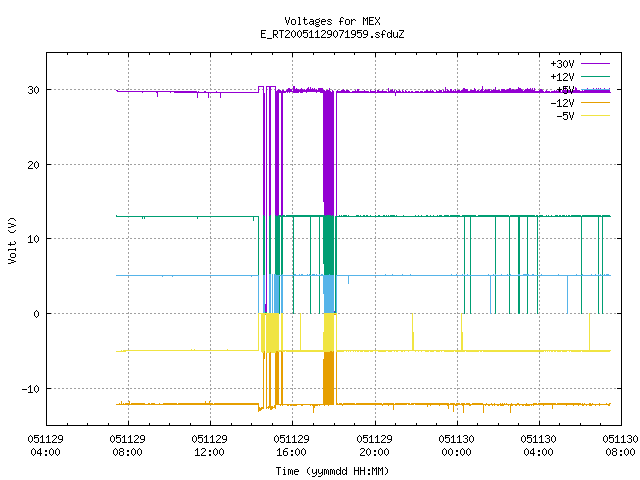This screenshot has width=640, height=480.
Task: Click the x-axis label 051130 00:00
Action: coord(456,445)
